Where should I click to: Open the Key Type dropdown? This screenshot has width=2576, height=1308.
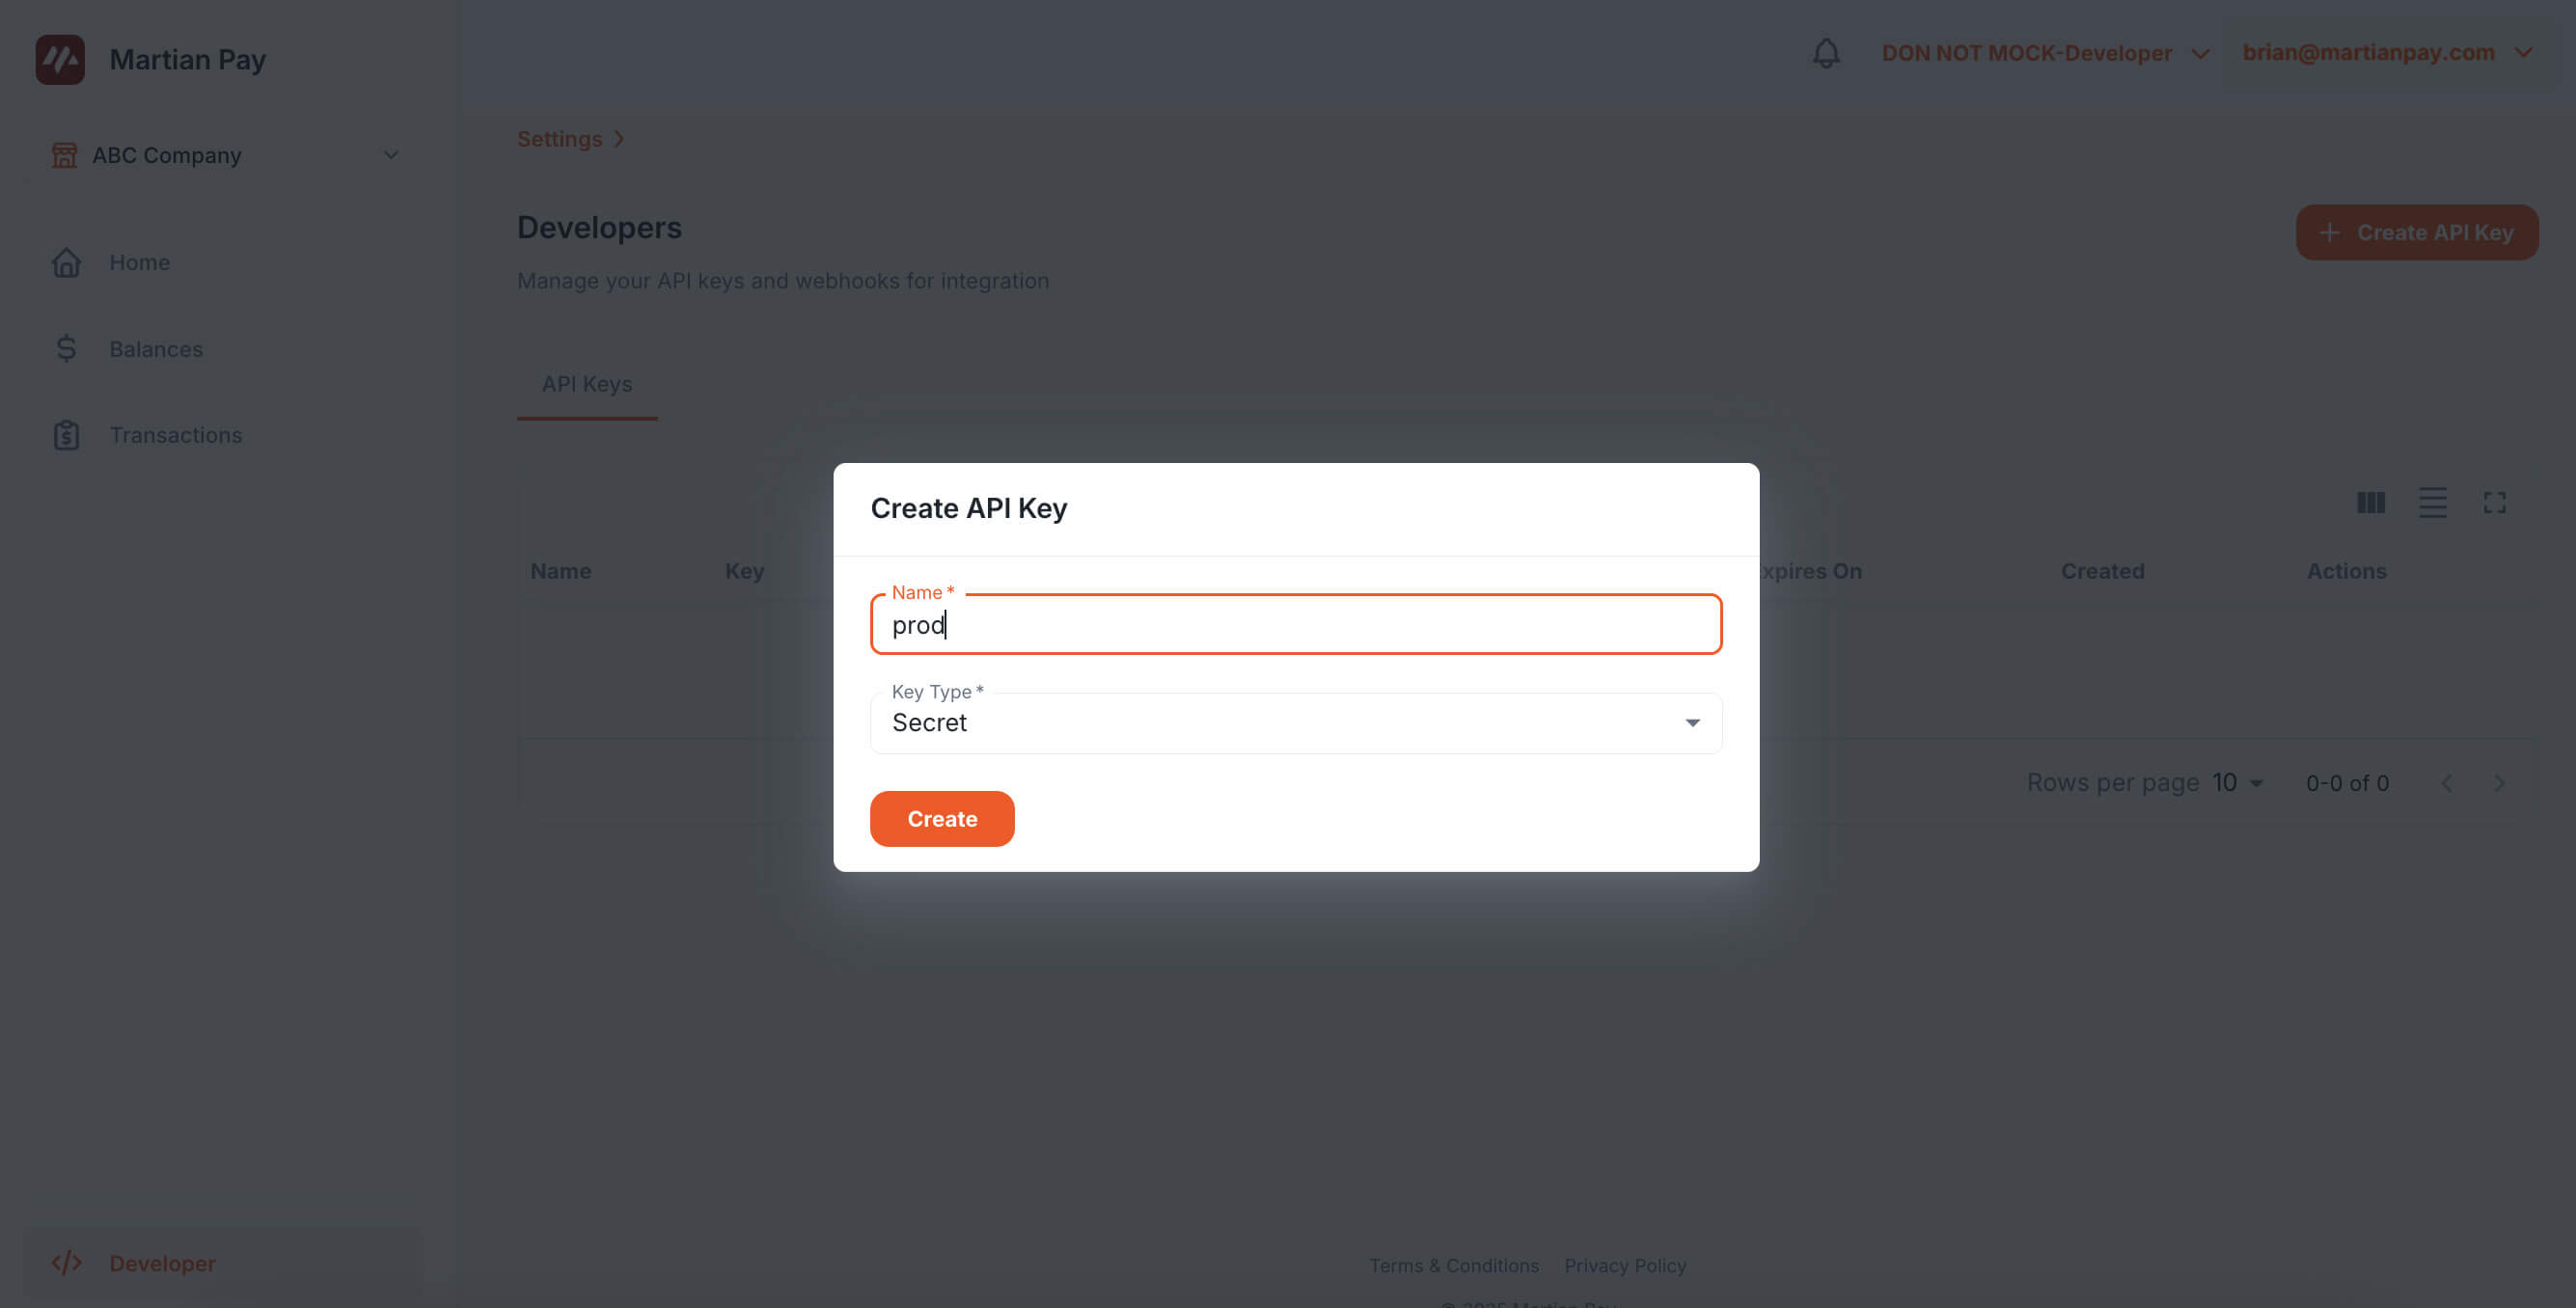pos(1295,723)
